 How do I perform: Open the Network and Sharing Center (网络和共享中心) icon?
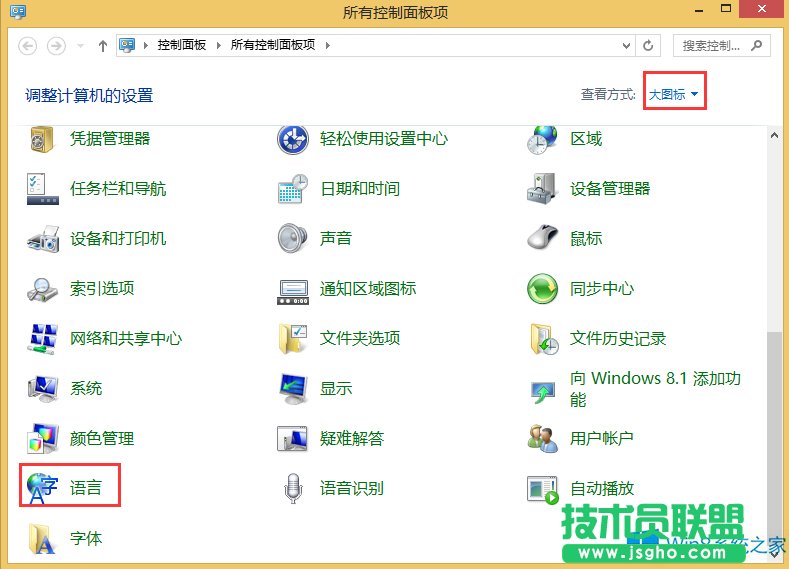coord(42,339)
